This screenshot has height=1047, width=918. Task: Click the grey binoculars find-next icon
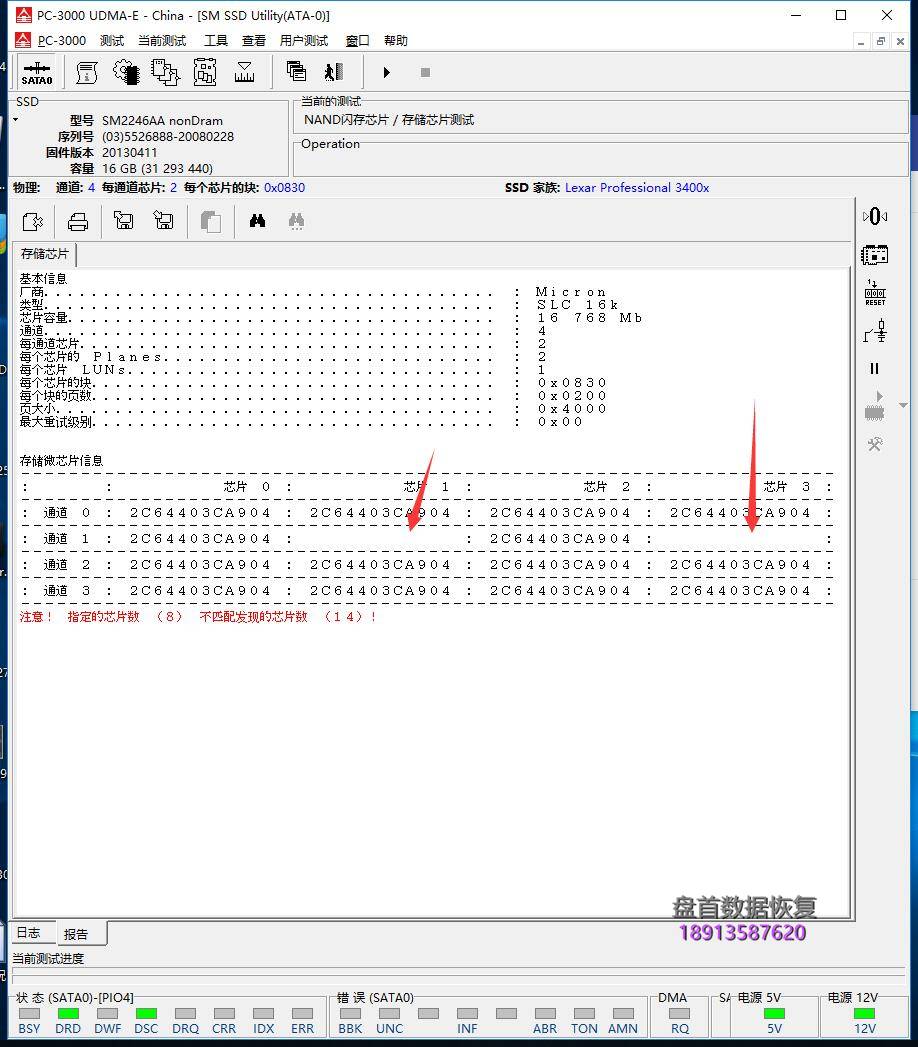point(296,221)
